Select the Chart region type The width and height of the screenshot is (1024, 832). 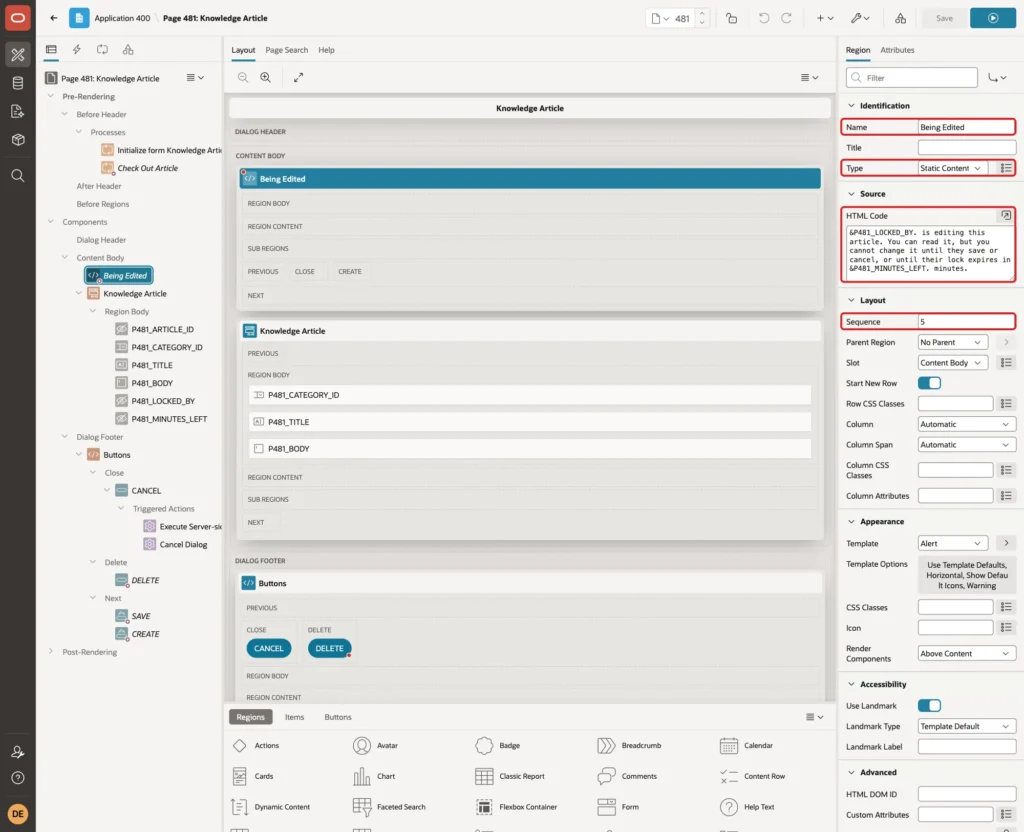[x=374, y=776]
